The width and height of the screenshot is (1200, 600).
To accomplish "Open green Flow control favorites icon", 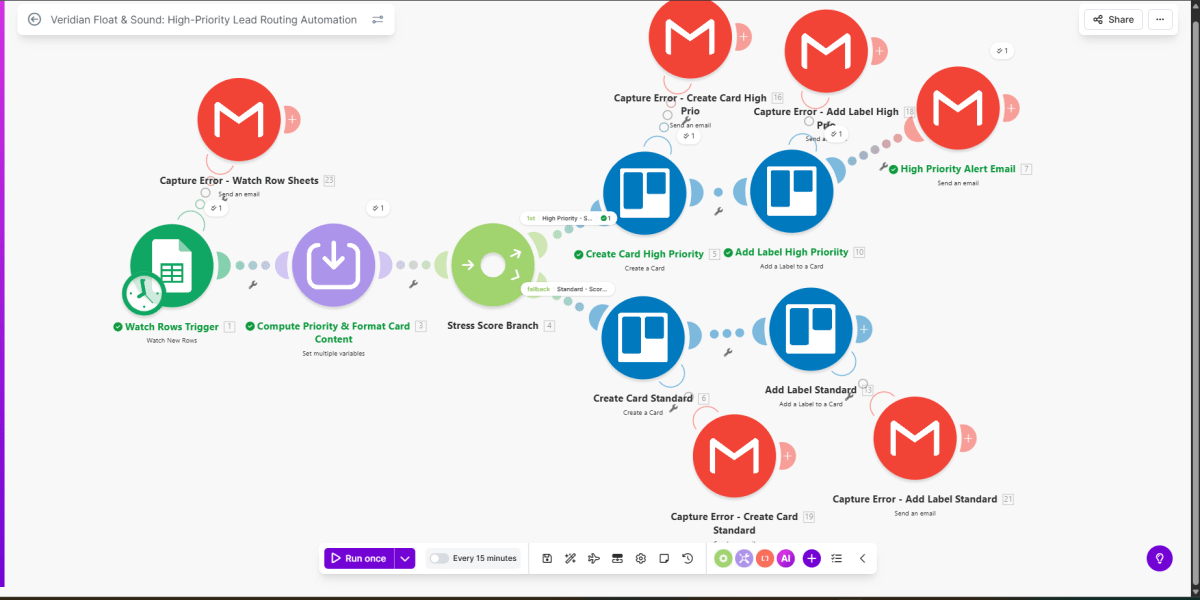I will coord(723,558).
